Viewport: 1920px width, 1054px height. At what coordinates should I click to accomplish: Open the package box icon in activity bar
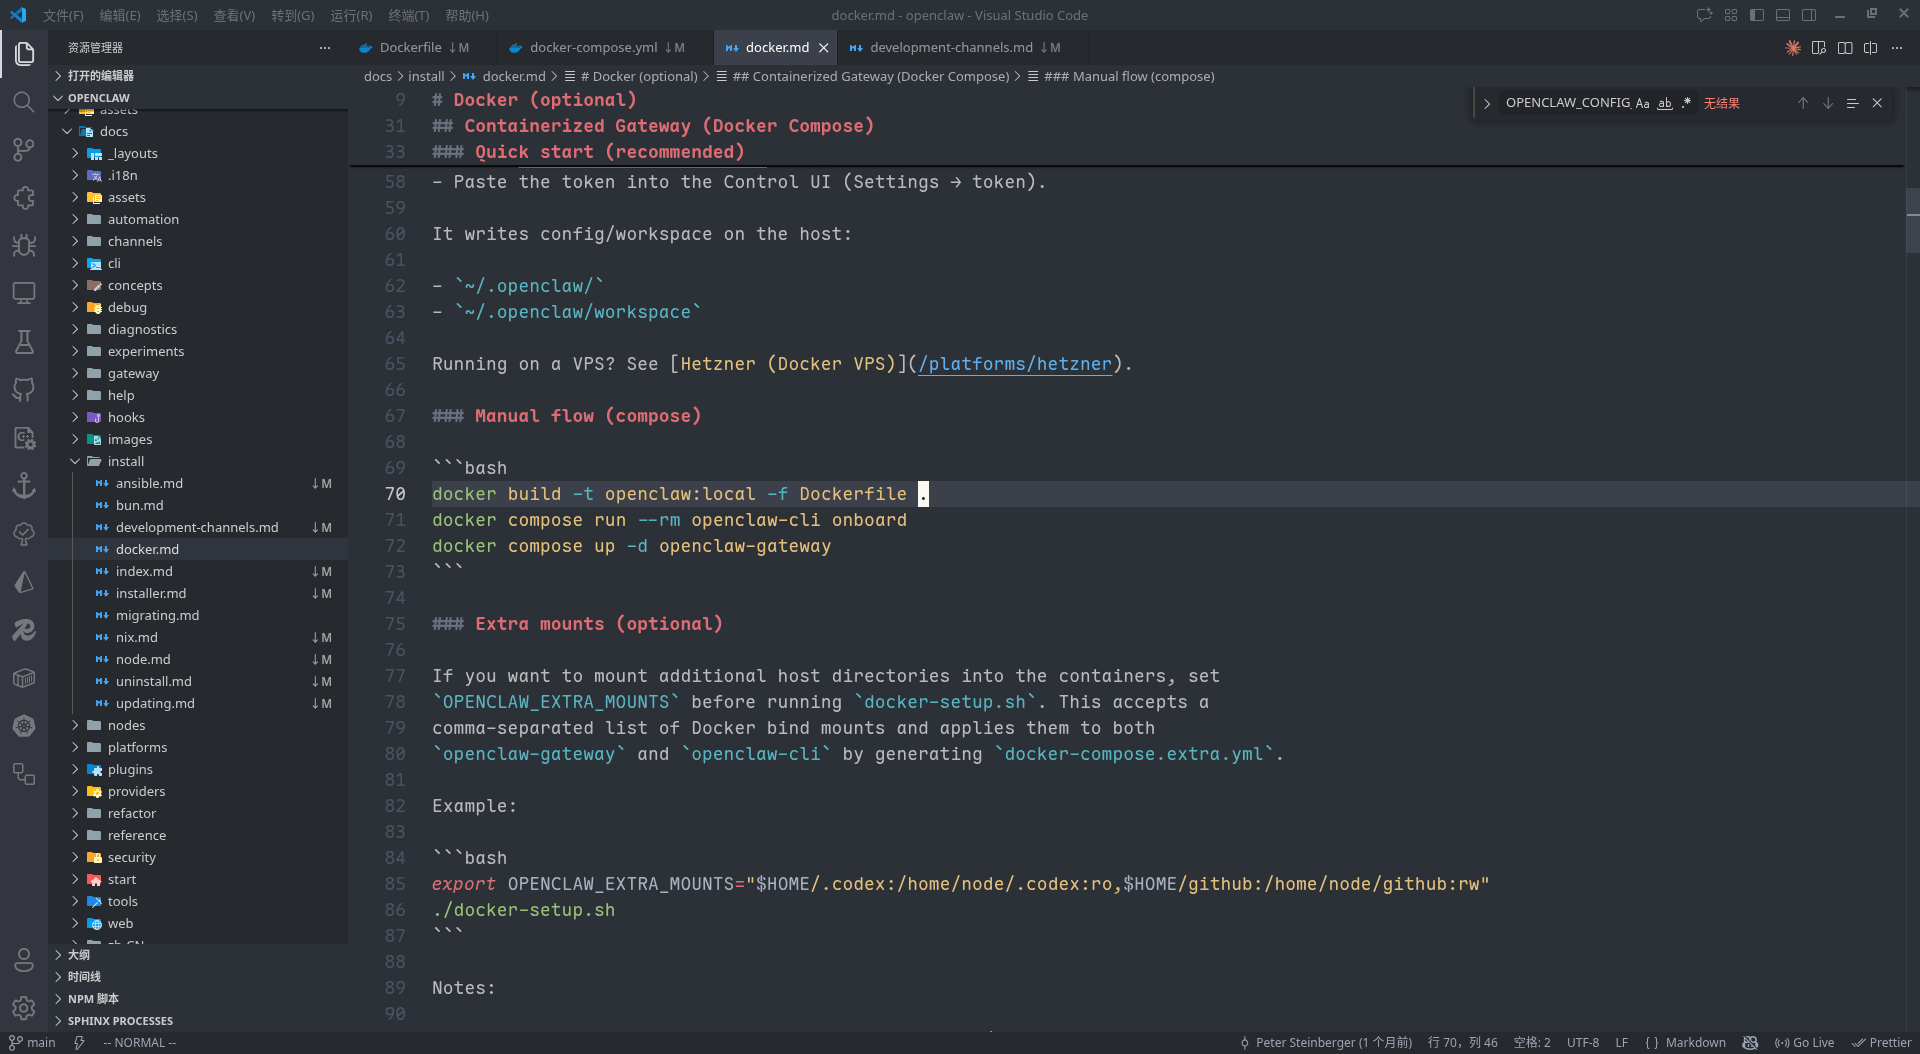click(24, 678)
